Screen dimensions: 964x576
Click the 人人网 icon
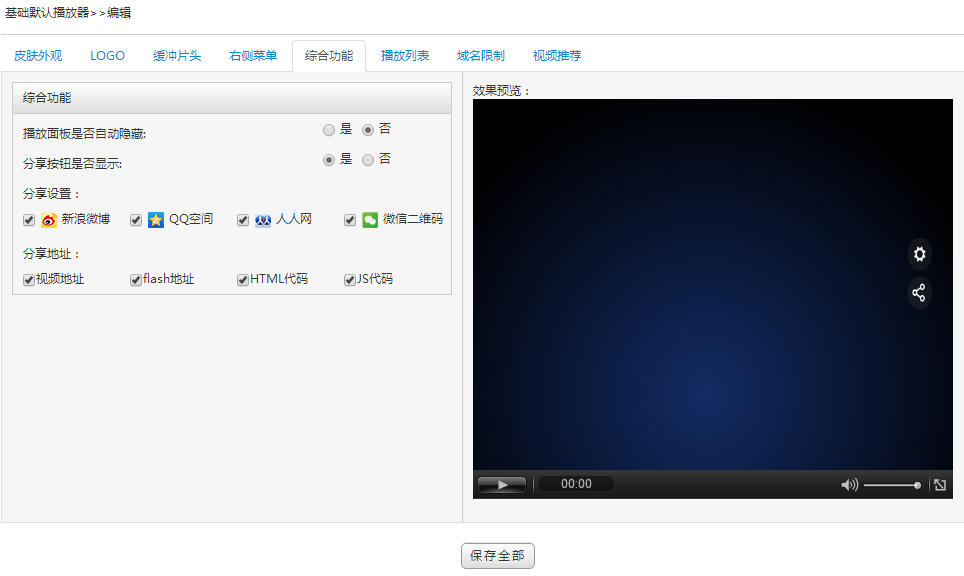[x=263, y=219]
